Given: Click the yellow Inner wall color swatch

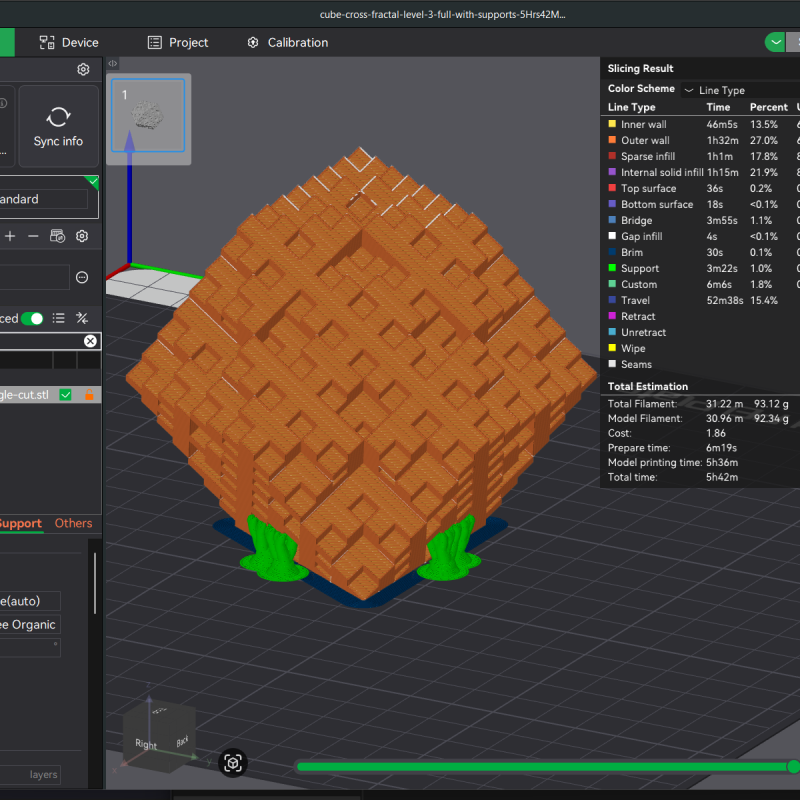Looking at the screenshot, I should click(612, 123).
